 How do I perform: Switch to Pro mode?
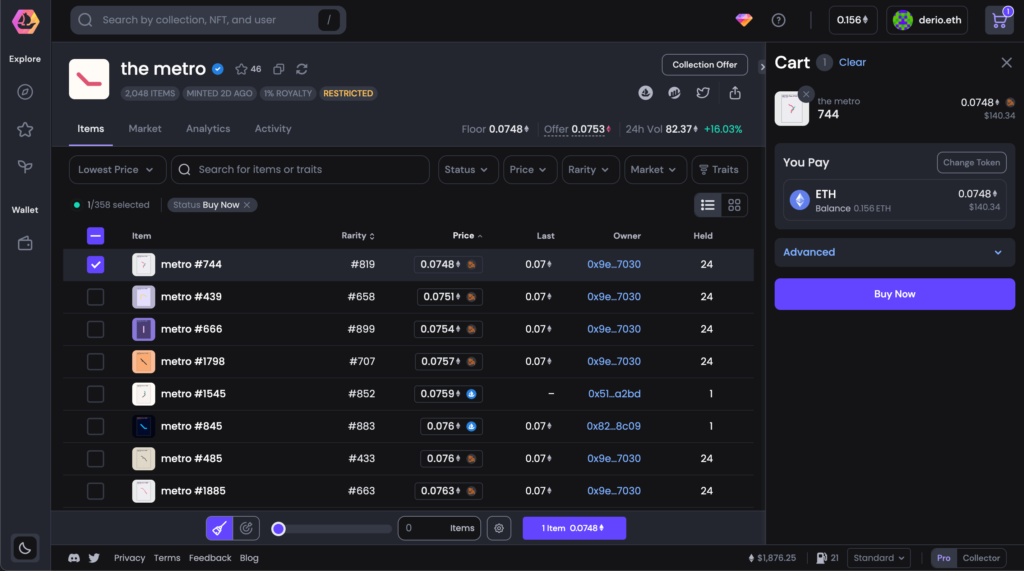944,558
